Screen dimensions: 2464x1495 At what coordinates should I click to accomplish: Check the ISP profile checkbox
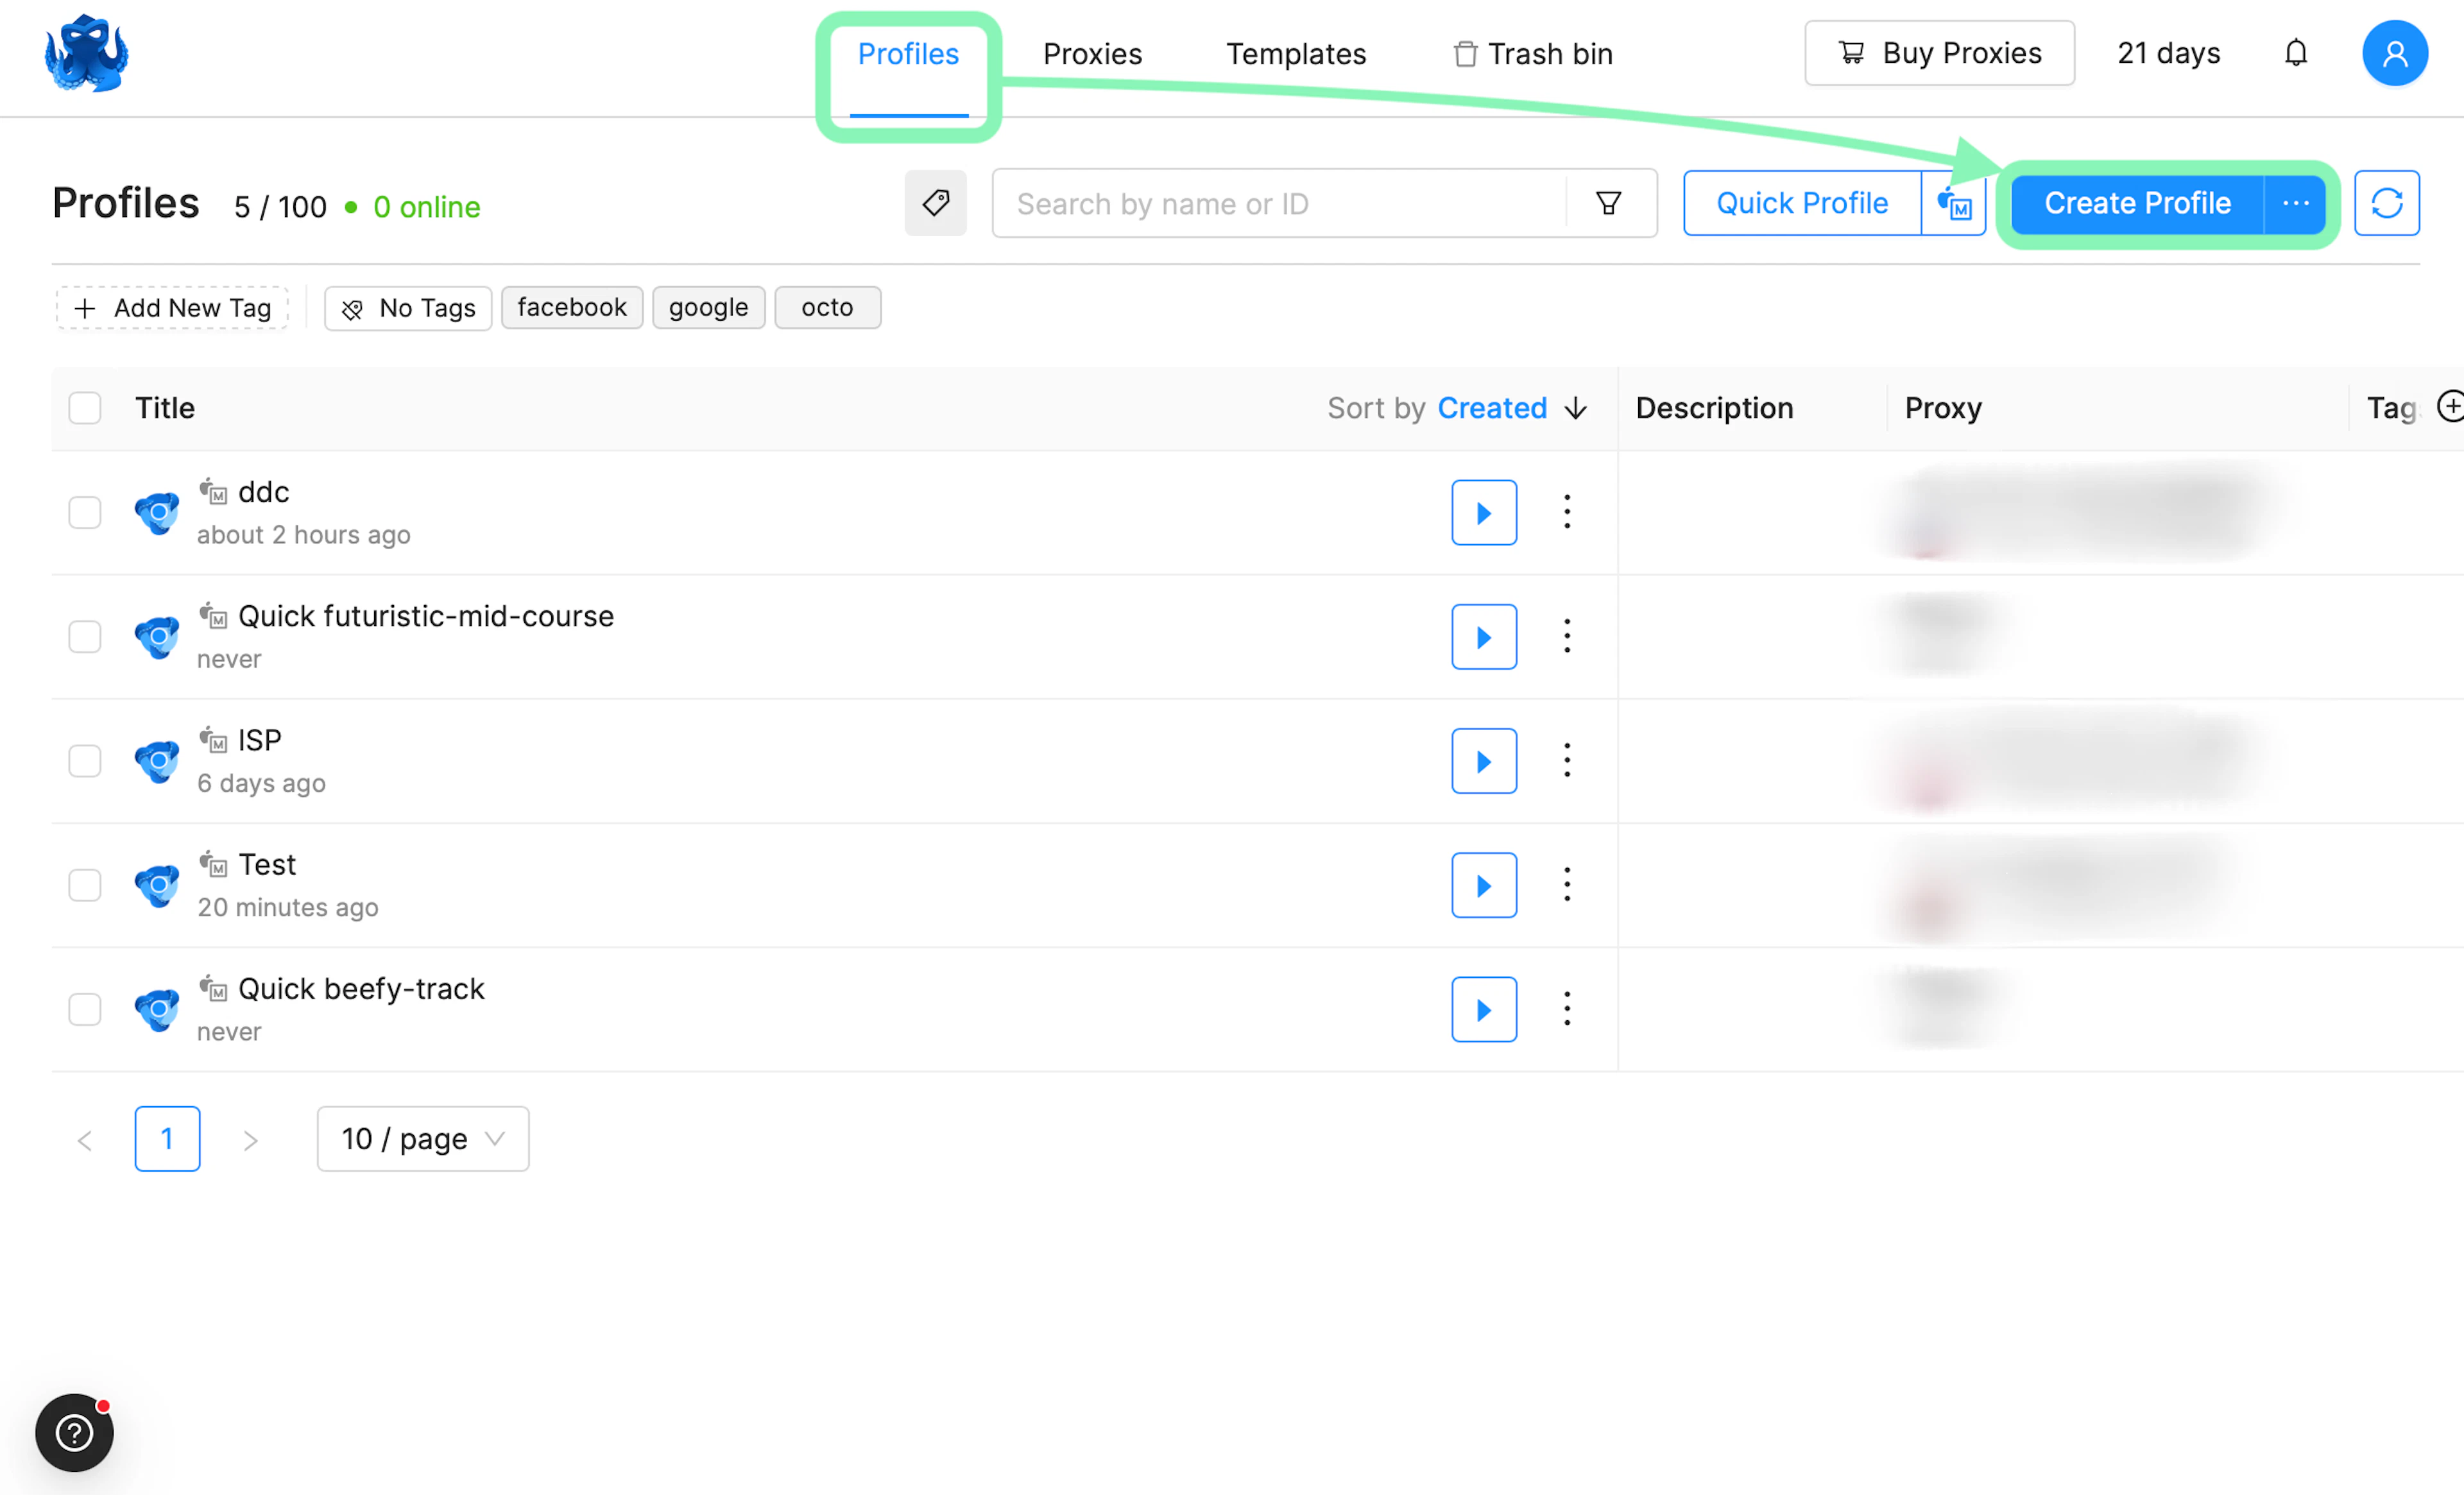coord(85,760)
